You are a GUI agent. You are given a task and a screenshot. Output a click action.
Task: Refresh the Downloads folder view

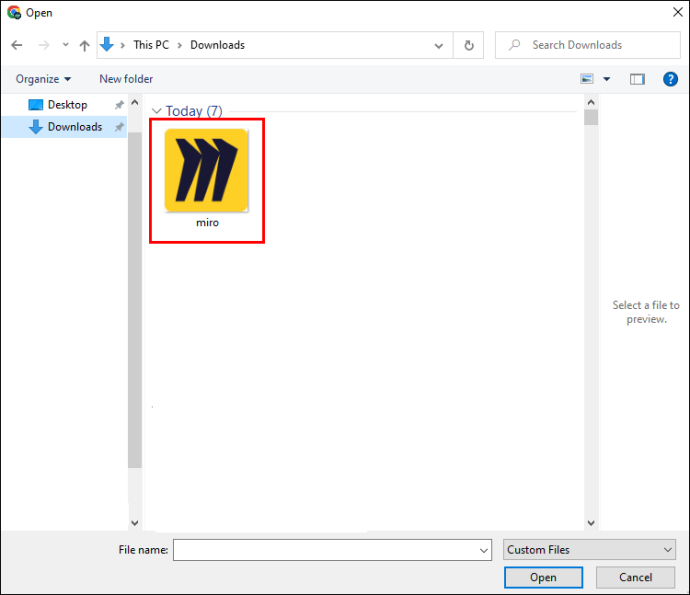[469, 45]
